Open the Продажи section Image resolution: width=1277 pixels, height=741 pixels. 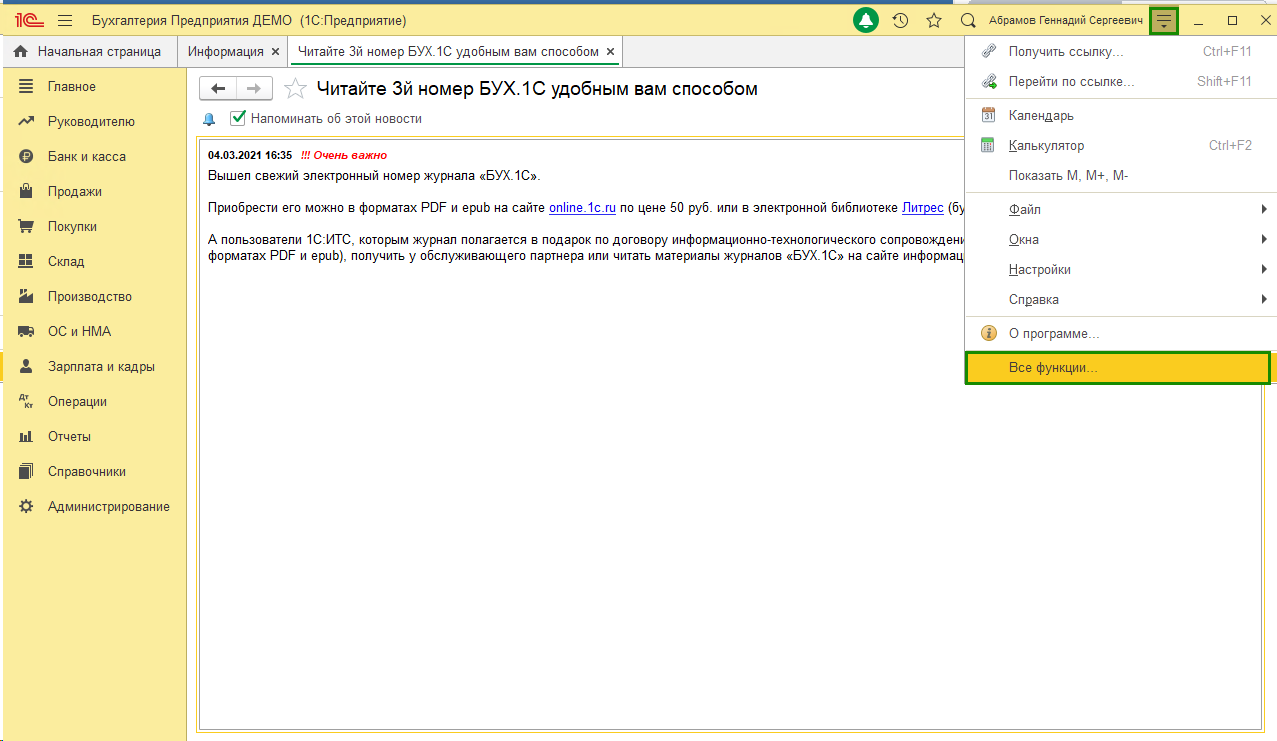tap(93, 192)
